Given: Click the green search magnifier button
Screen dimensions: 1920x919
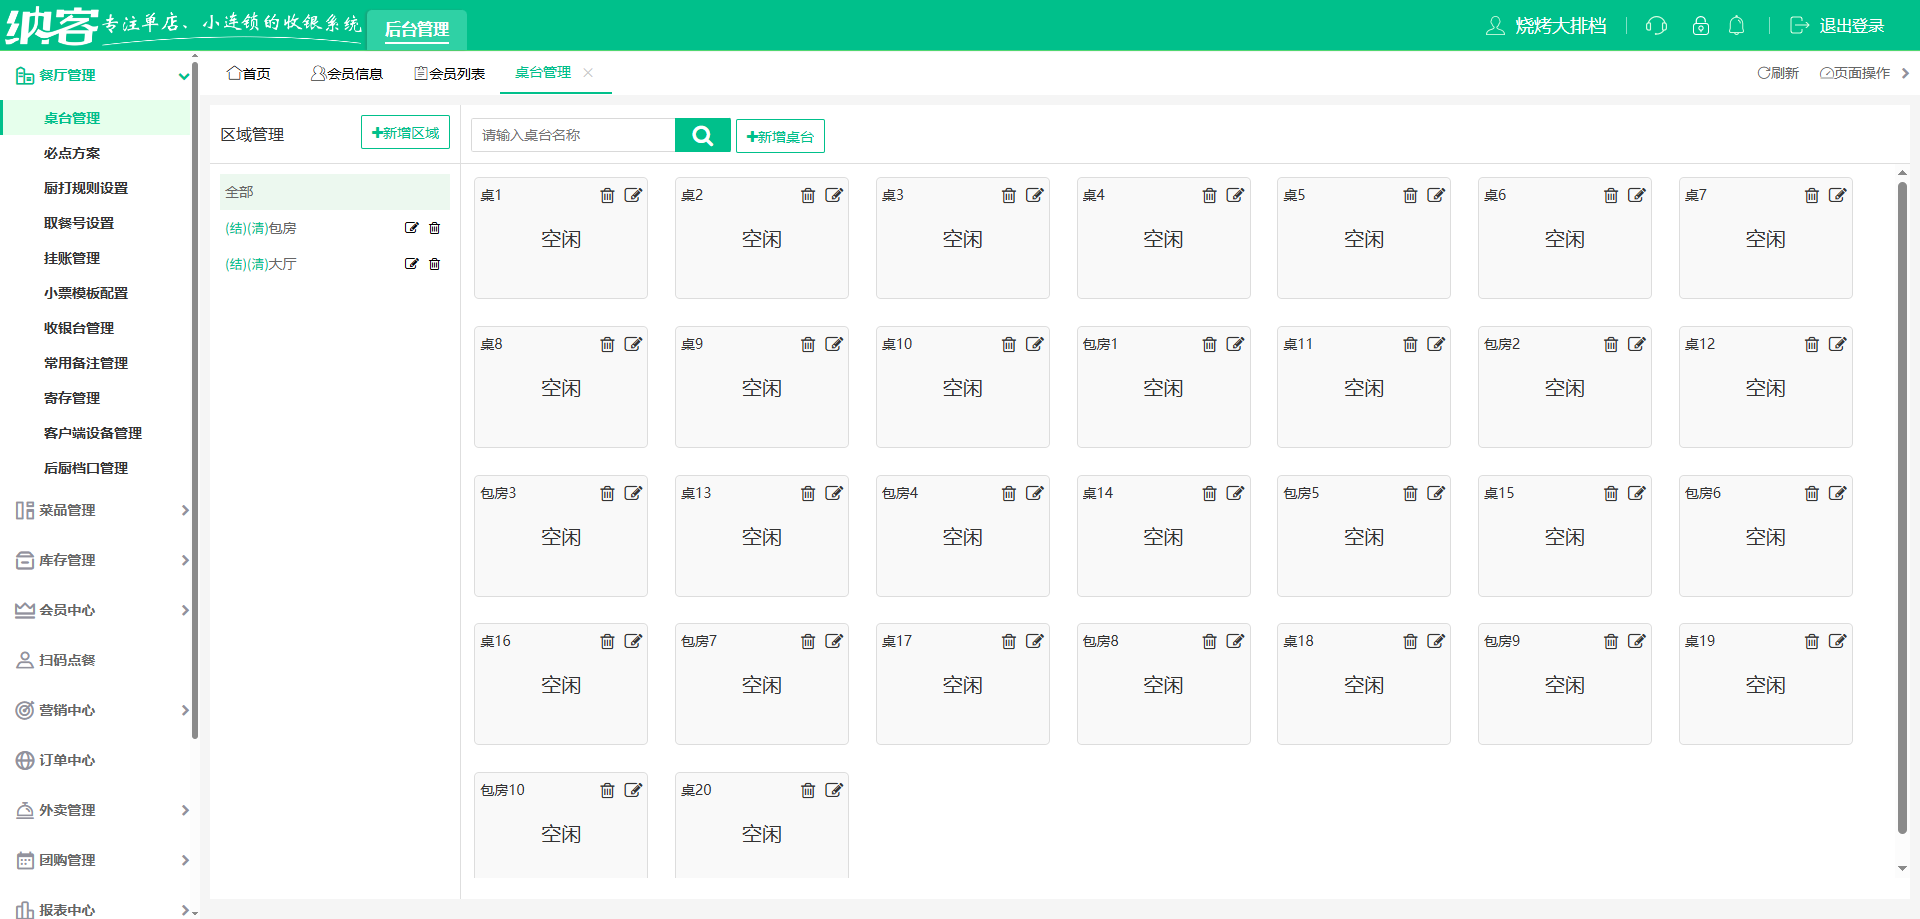Looking at the screenshot, I should pos(702,135).
